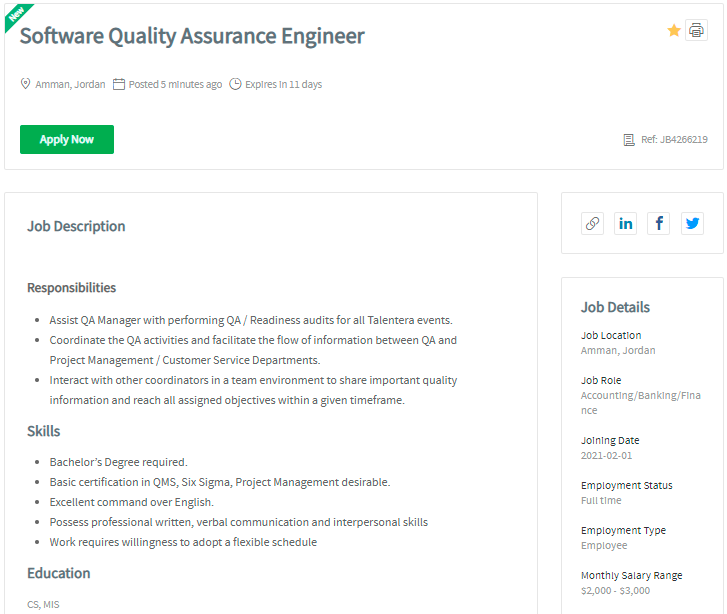
Task: Click the Job Description heading
Action: pyautogui.click(x=76, y=226)
